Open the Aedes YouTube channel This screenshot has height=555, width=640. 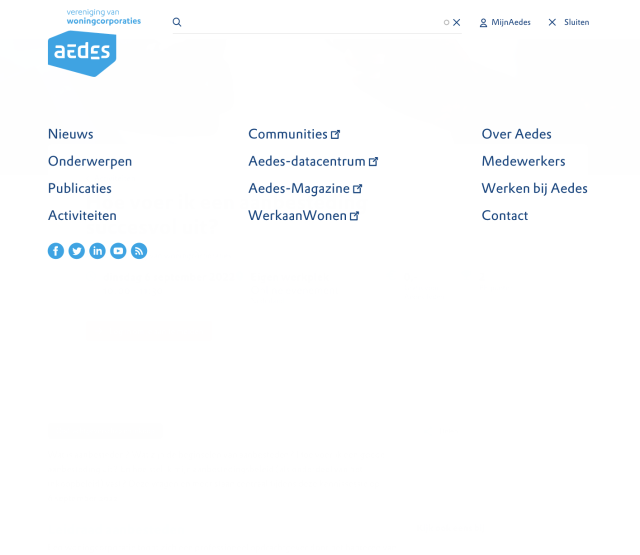118,251
